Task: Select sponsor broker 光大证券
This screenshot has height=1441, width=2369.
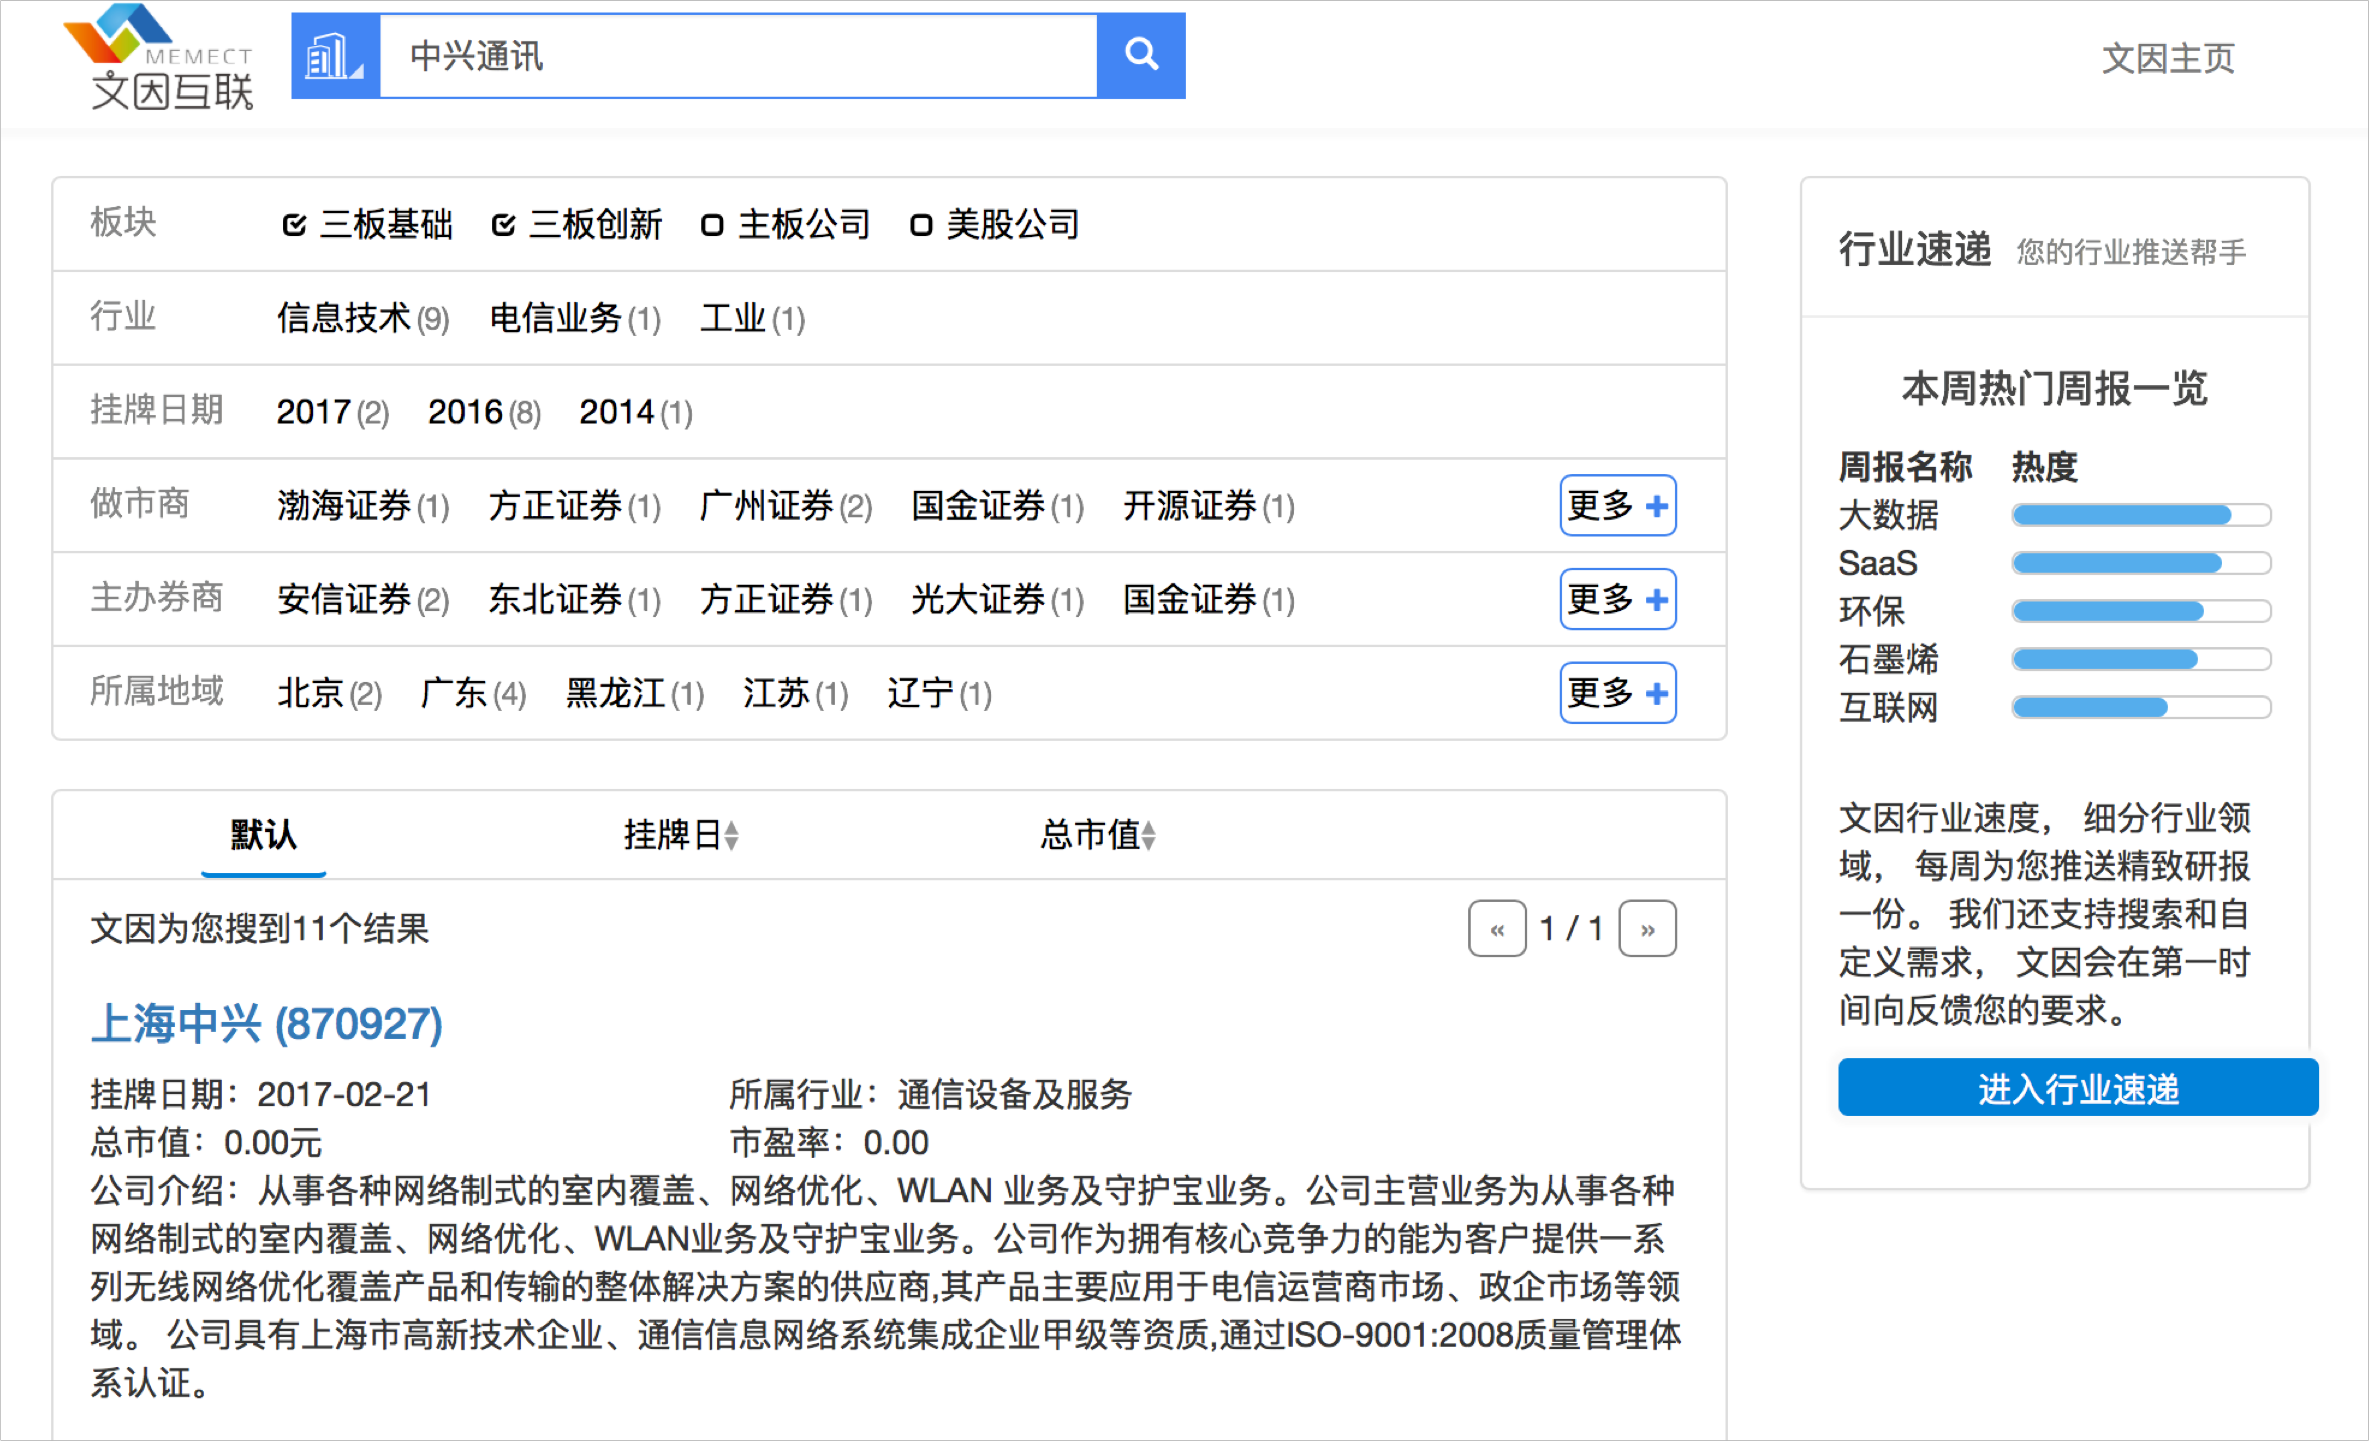Action: click(x=997, y=599)
